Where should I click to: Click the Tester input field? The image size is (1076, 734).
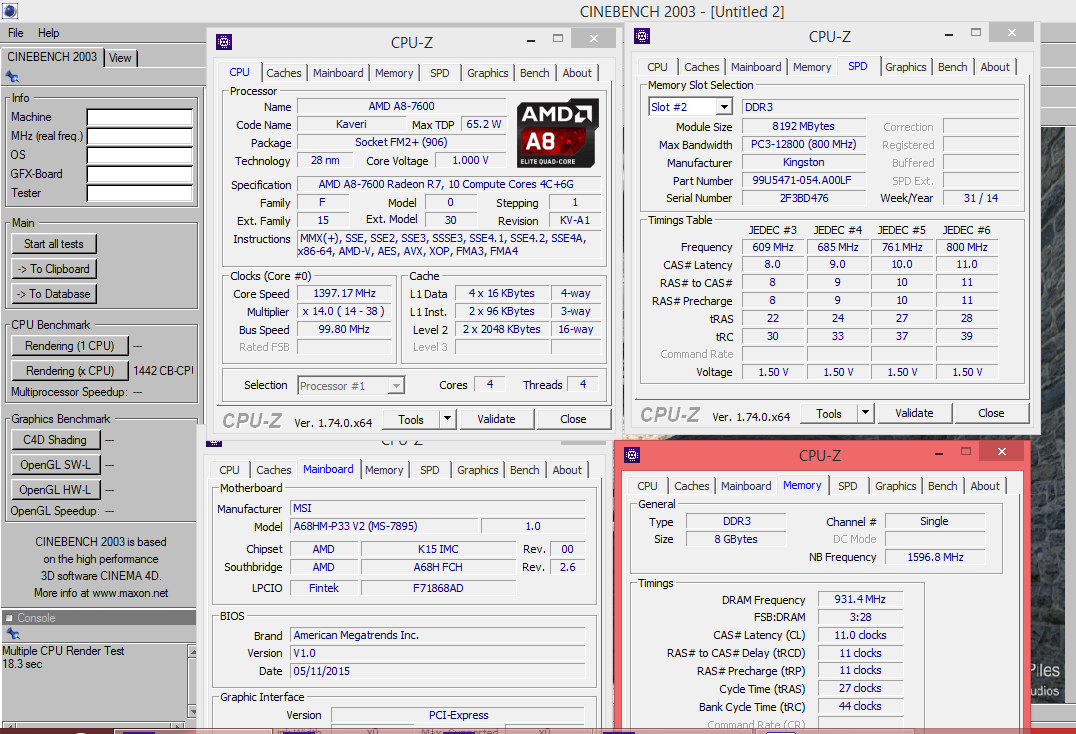click(139, 193)
